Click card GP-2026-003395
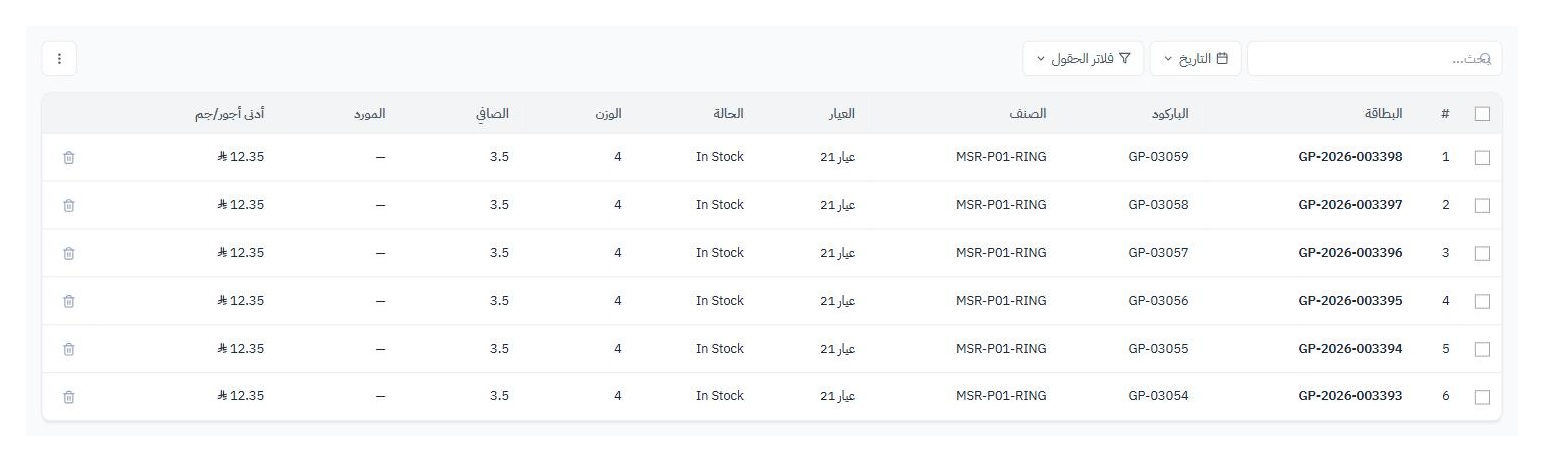The image size is (1544, 462). (x=1350, y=301)
